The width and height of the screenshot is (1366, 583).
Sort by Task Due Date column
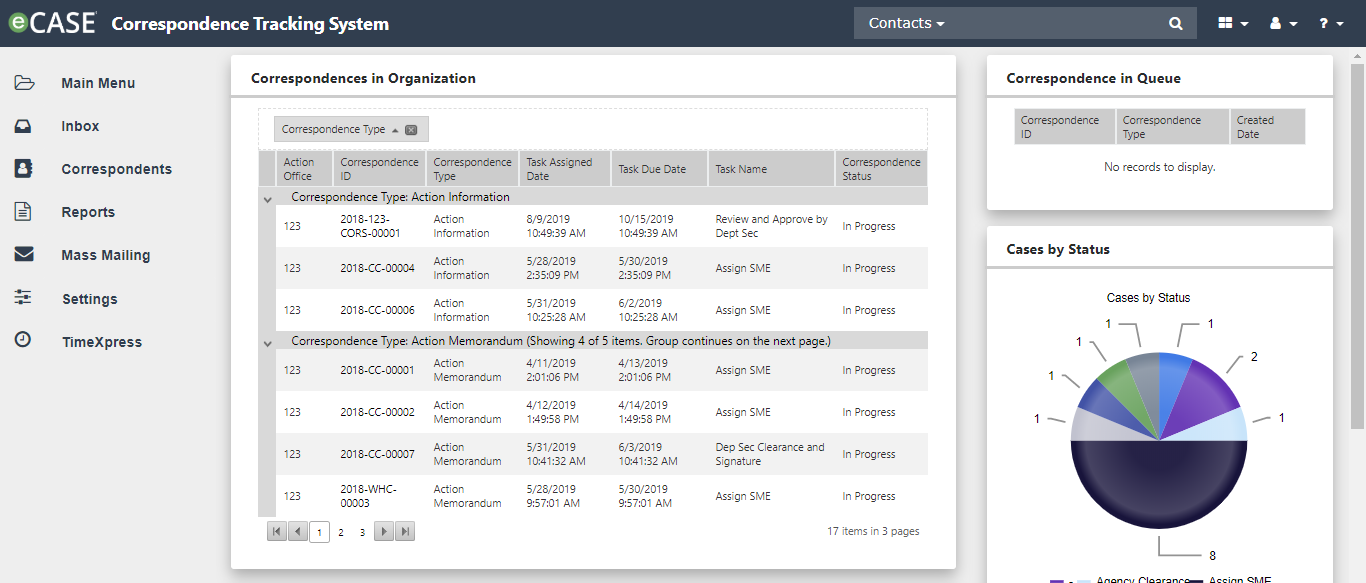[652, 169]
